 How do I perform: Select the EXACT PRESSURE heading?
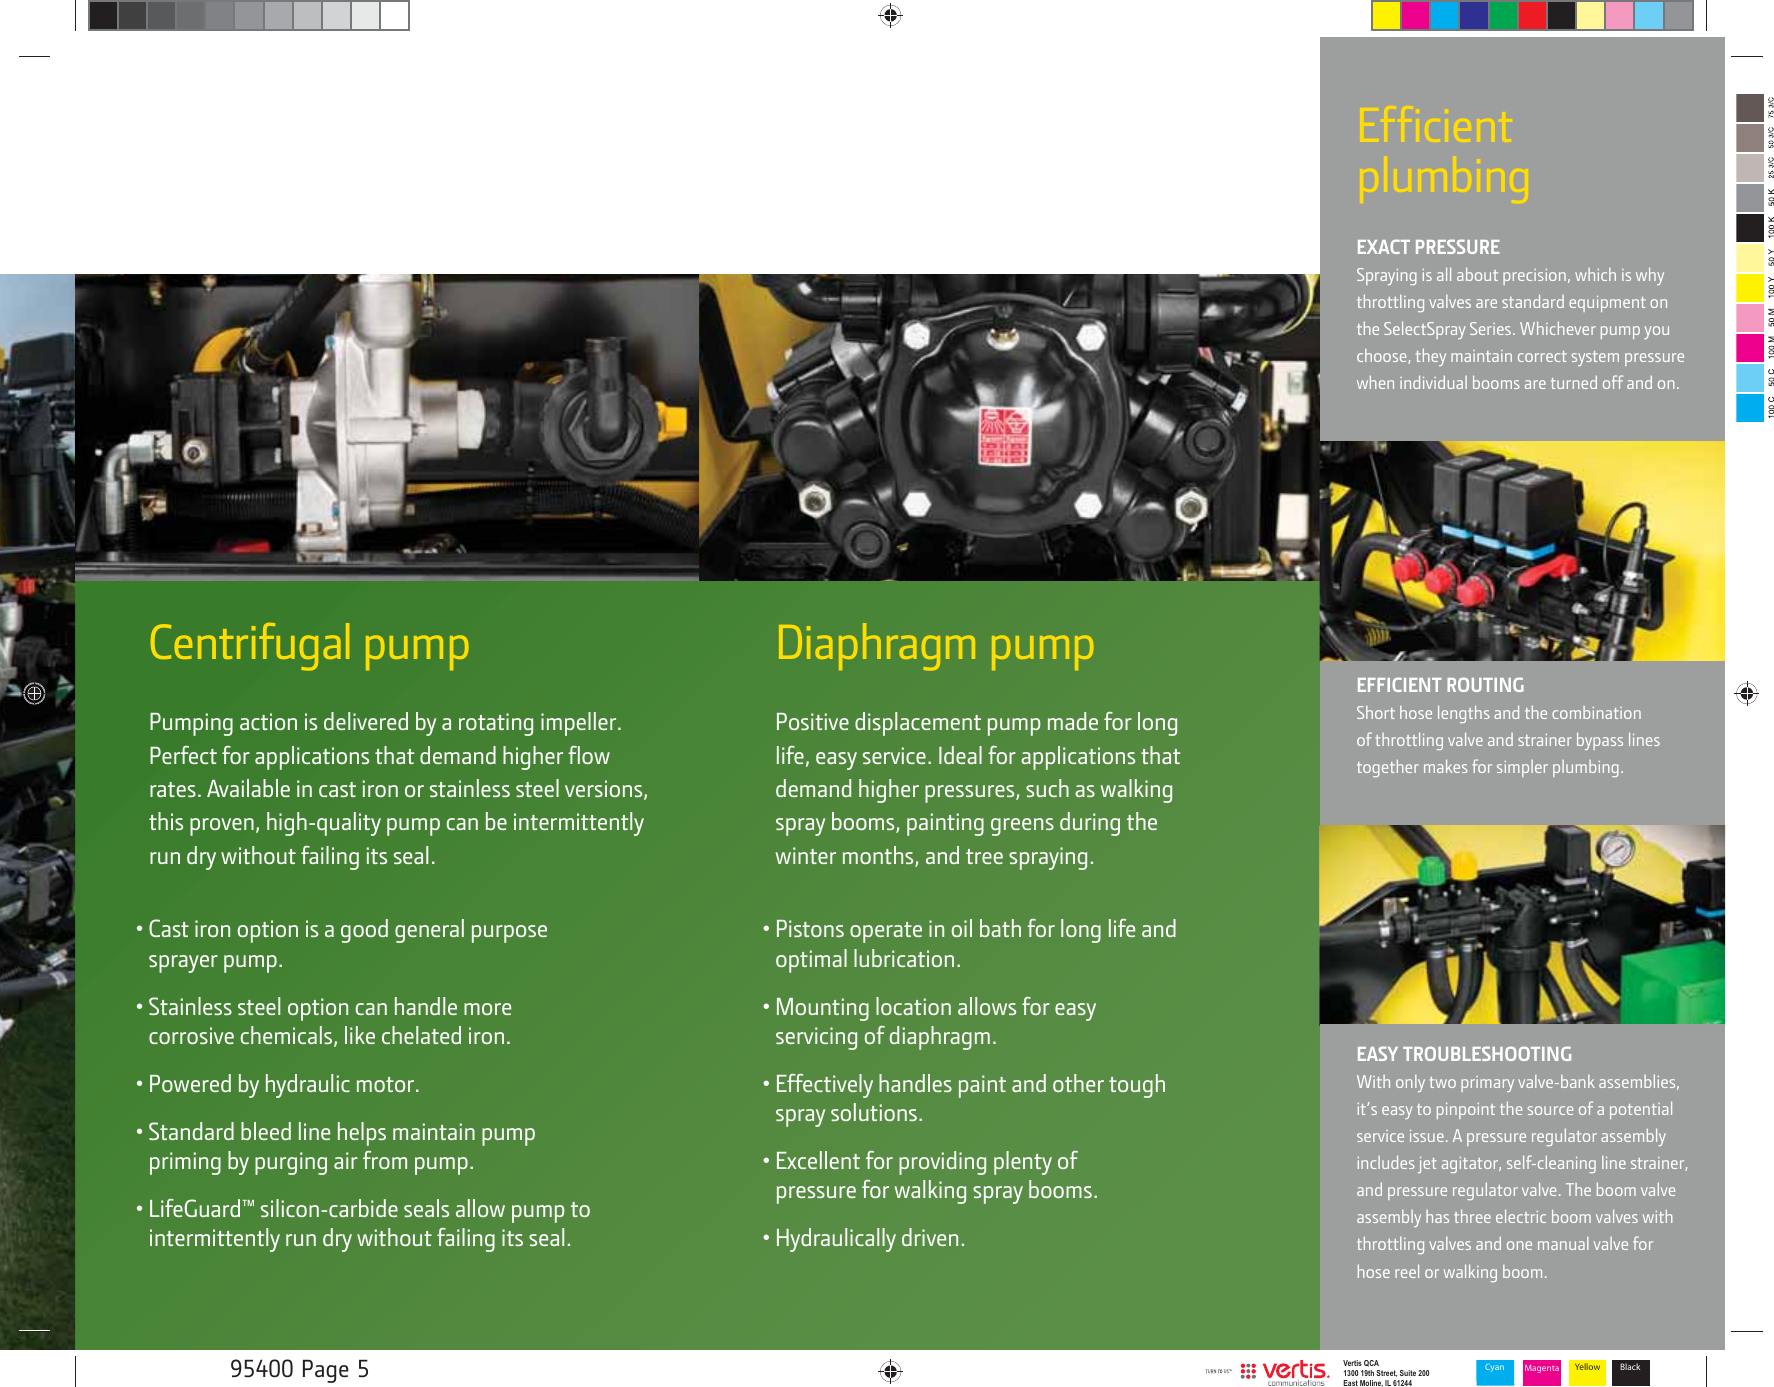point(1427,248)
